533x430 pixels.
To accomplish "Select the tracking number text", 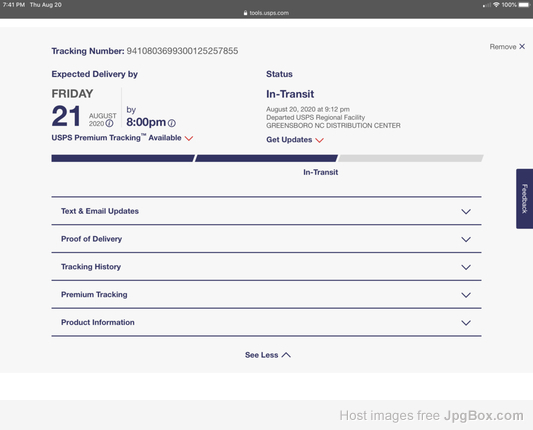I will [x=182, y=51].
